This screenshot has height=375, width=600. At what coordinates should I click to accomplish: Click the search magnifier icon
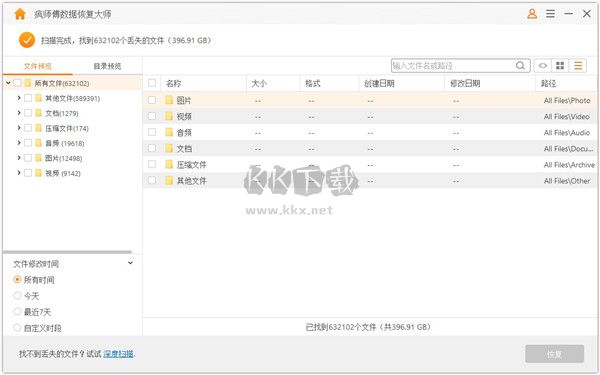click(x=520, y=65)
